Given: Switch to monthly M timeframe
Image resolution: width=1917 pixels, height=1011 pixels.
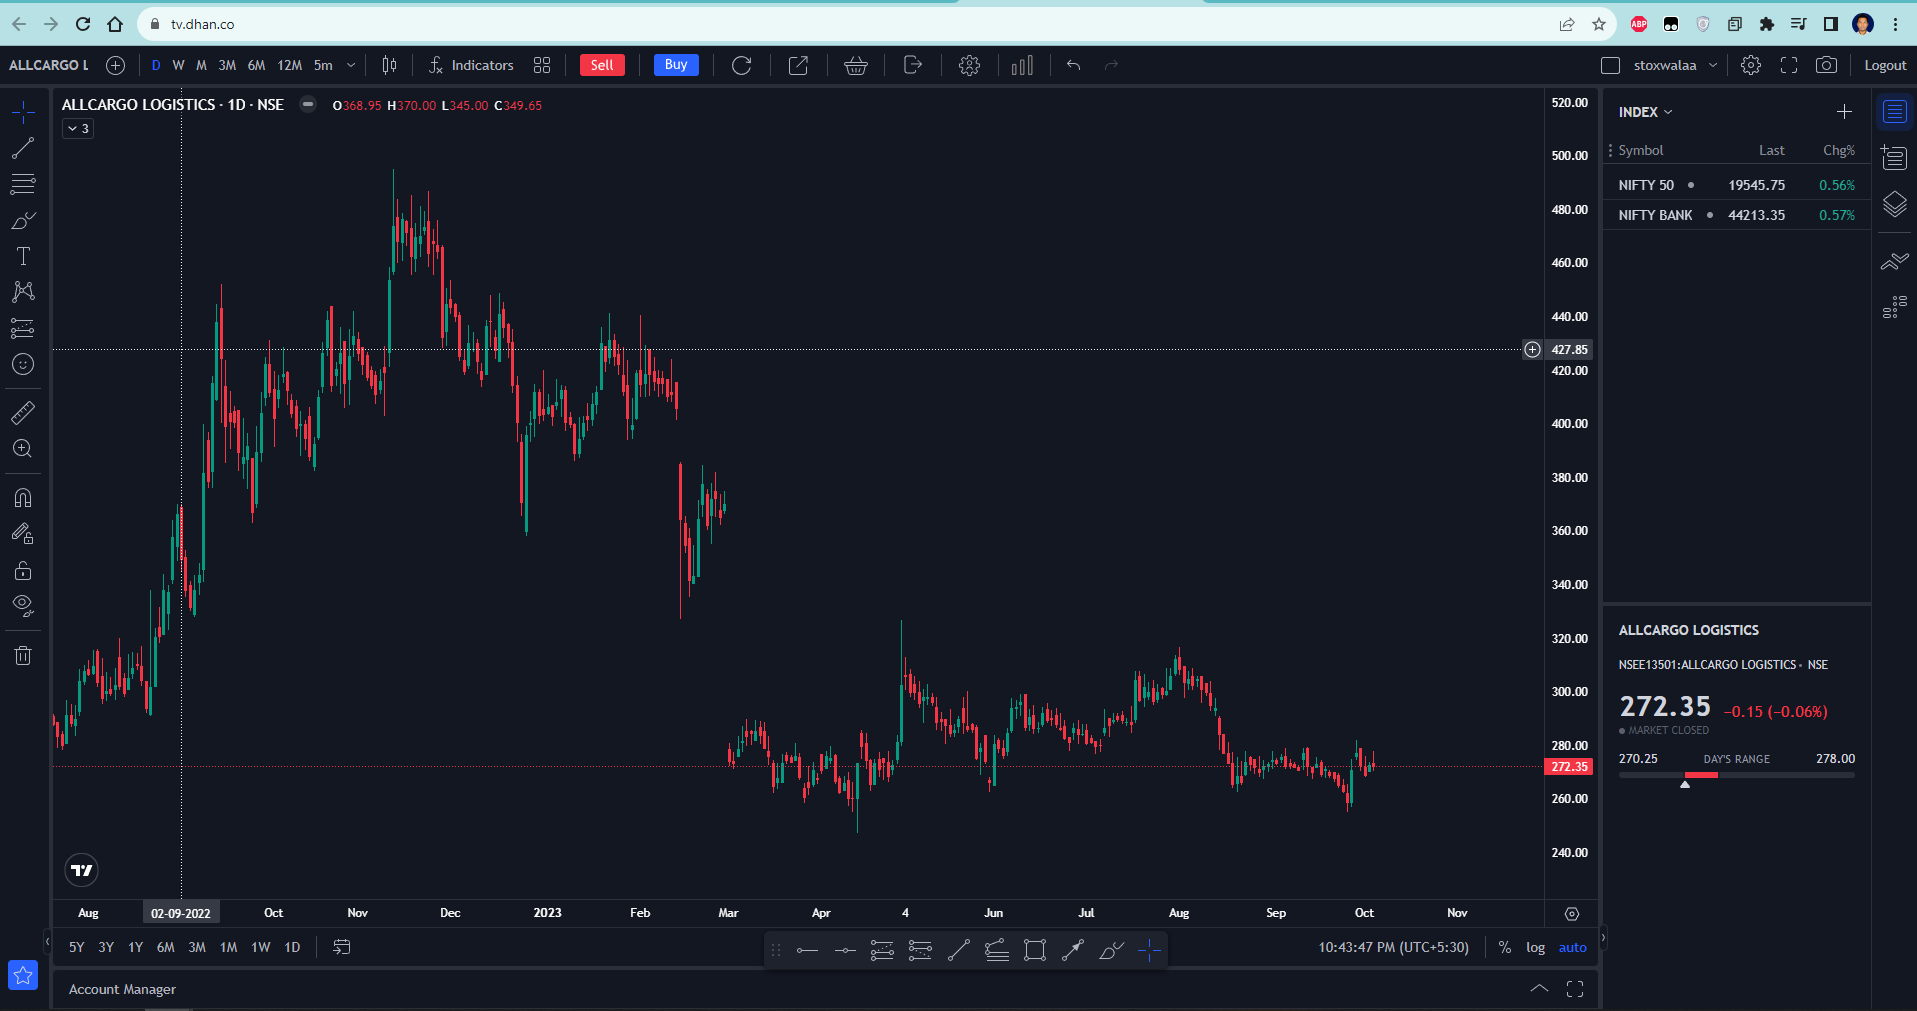Looking at the screenshot, I should click(201, 65).
